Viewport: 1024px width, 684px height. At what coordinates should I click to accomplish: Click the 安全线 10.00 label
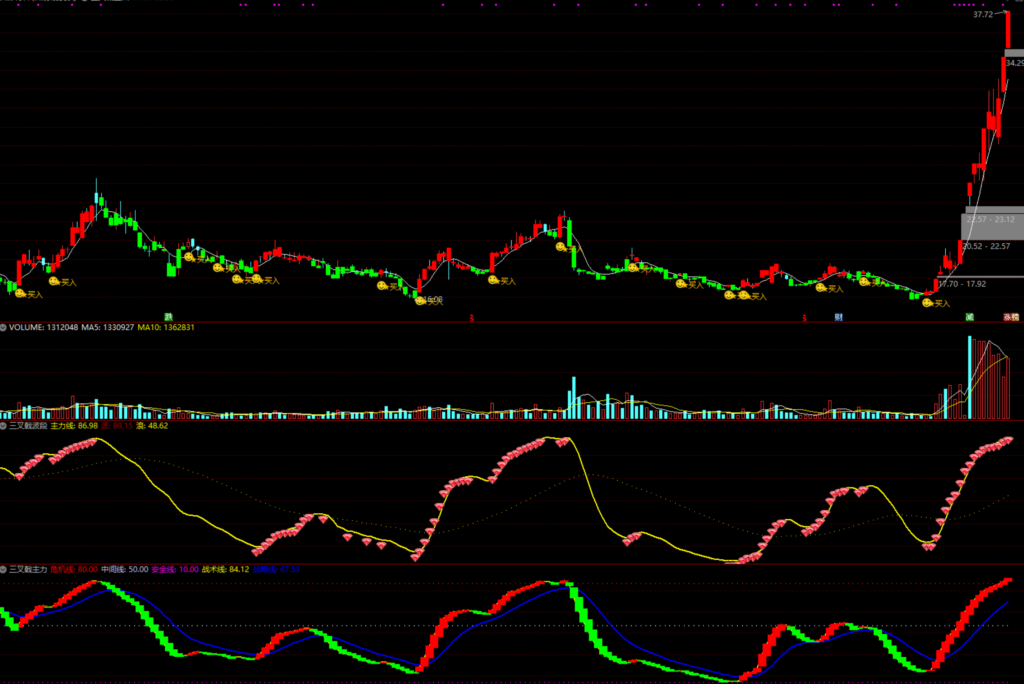pos(175,569)
